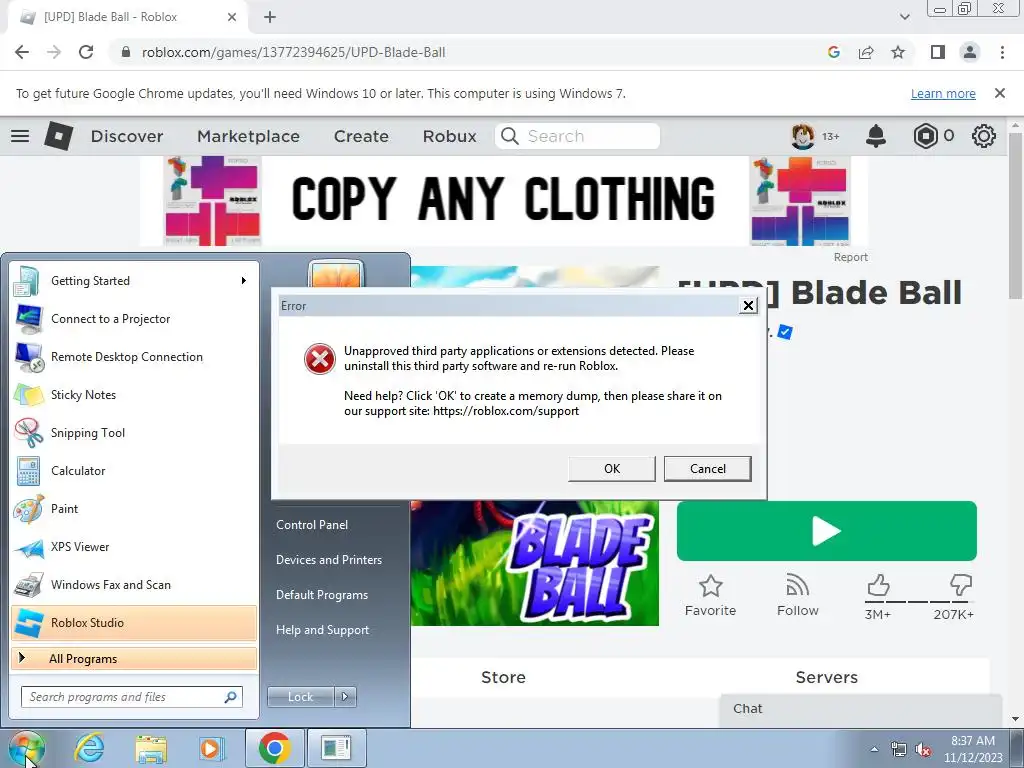The height and width of the screenshot is (768, 1024).
Task: Open Help and Support
Action: pos(323,630)
